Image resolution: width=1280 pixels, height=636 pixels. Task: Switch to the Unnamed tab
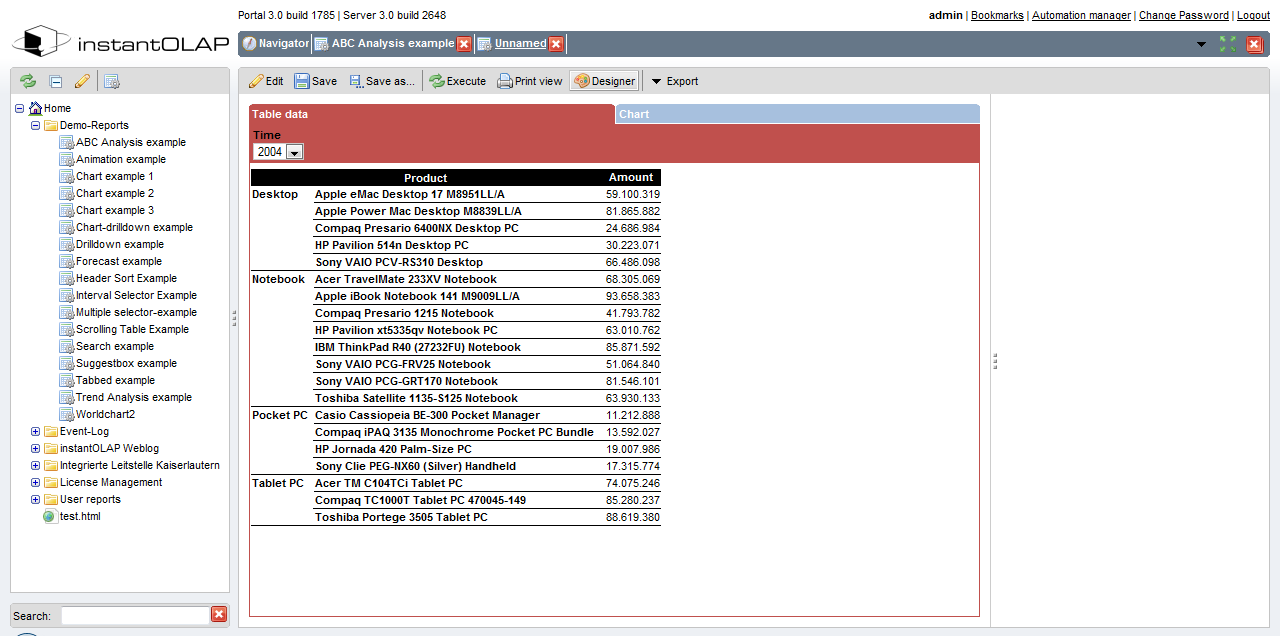[x=511, y=44]
